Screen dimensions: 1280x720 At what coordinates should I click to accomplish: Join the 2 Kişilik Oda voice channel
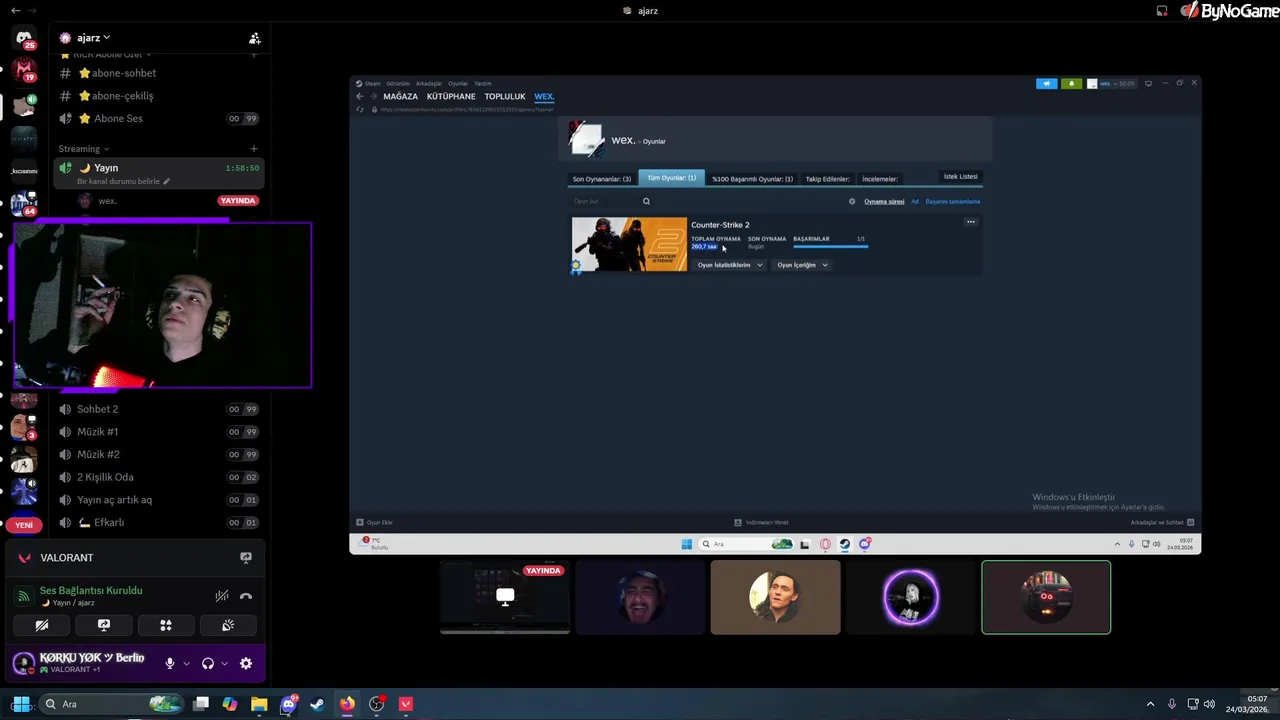point(159,477)
